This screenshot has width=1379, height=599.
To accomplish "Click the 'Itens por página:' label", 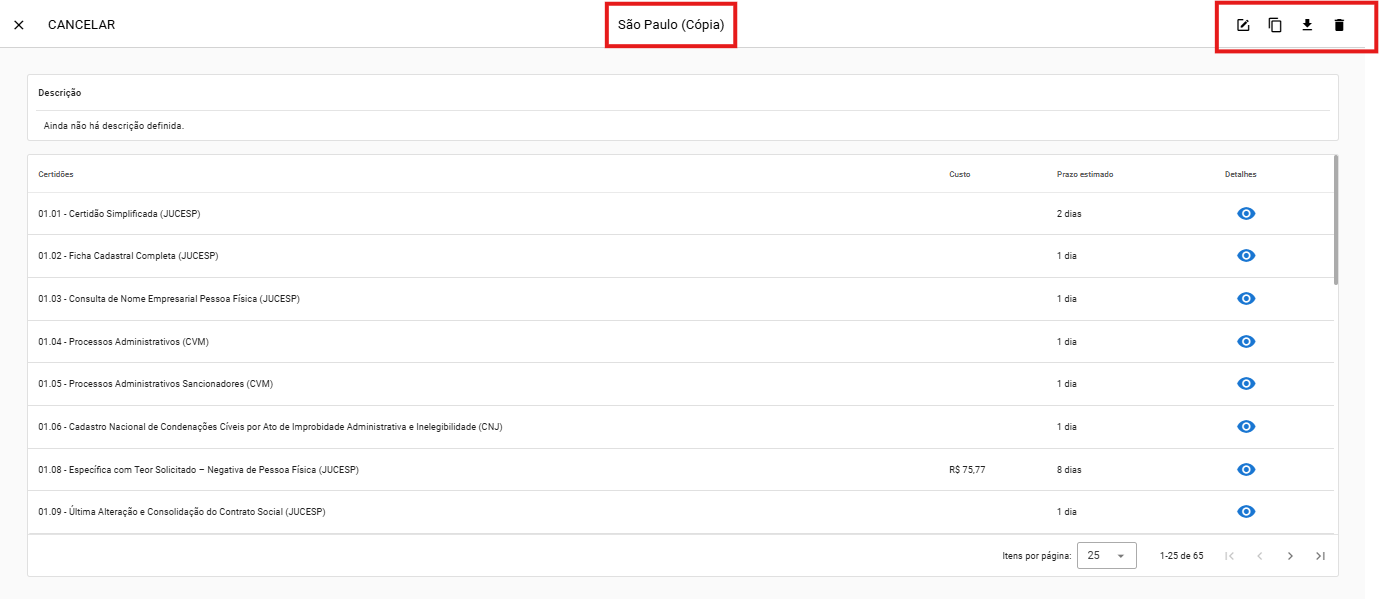I will pyautogui.click(x=1036, y=556).
